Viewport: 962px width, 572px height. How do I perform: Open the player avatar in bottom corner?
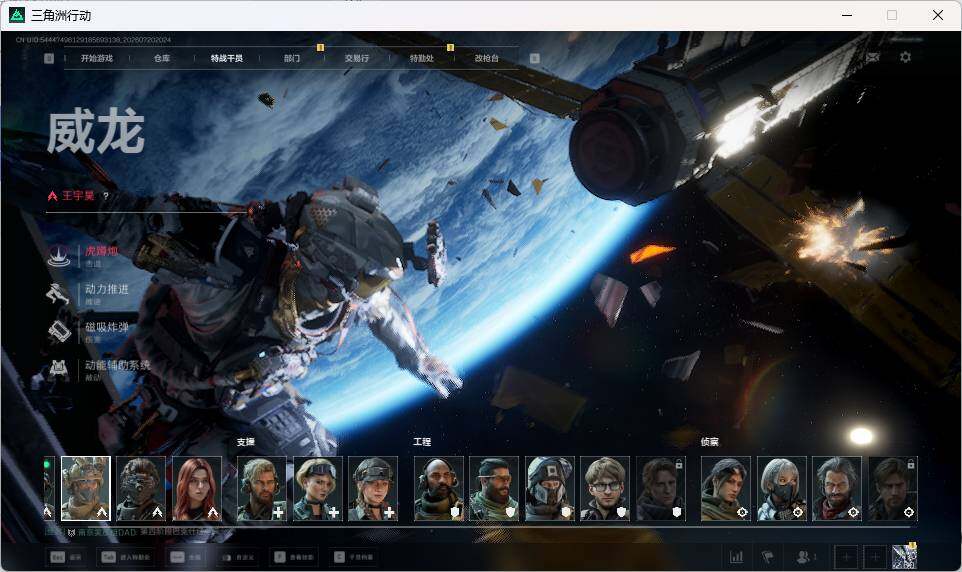tap(904, 557)
